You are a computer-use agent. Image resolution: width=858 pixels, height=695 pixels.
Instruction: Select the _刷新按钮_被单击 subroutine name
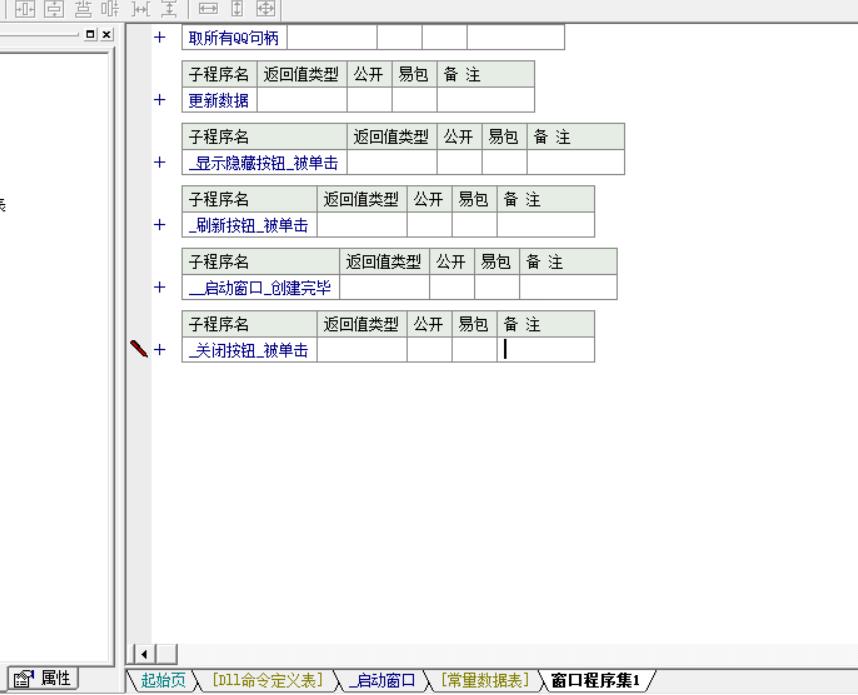pos(250,225)
